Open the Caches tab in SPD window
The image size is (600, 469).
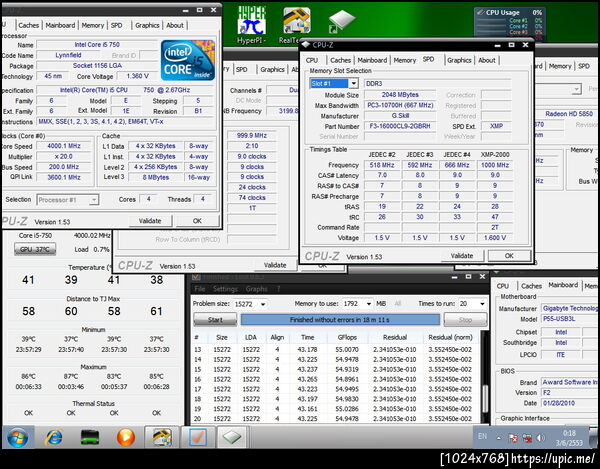click(x=340, y=60)
